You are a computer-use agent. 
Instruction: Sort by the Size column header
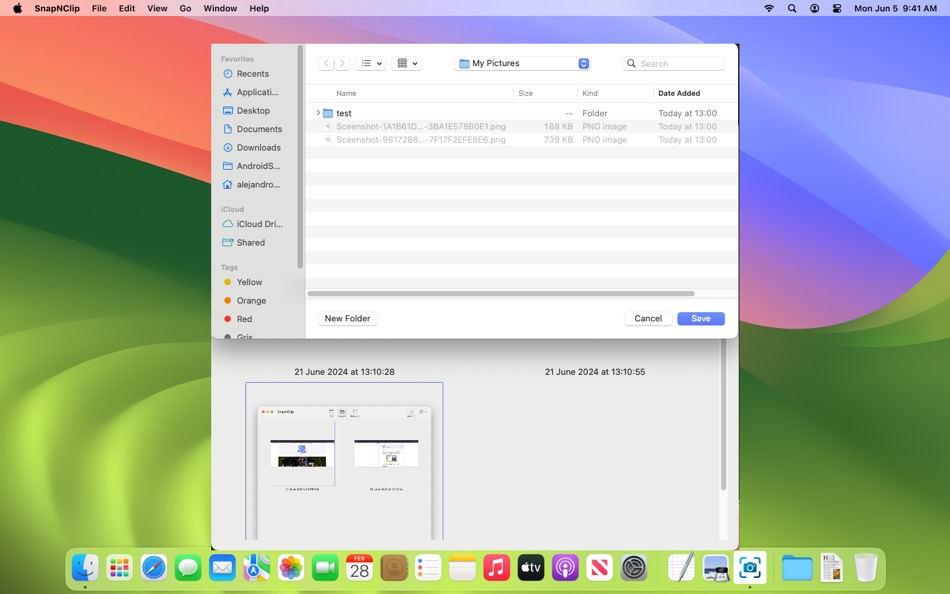tap(525, 93)
